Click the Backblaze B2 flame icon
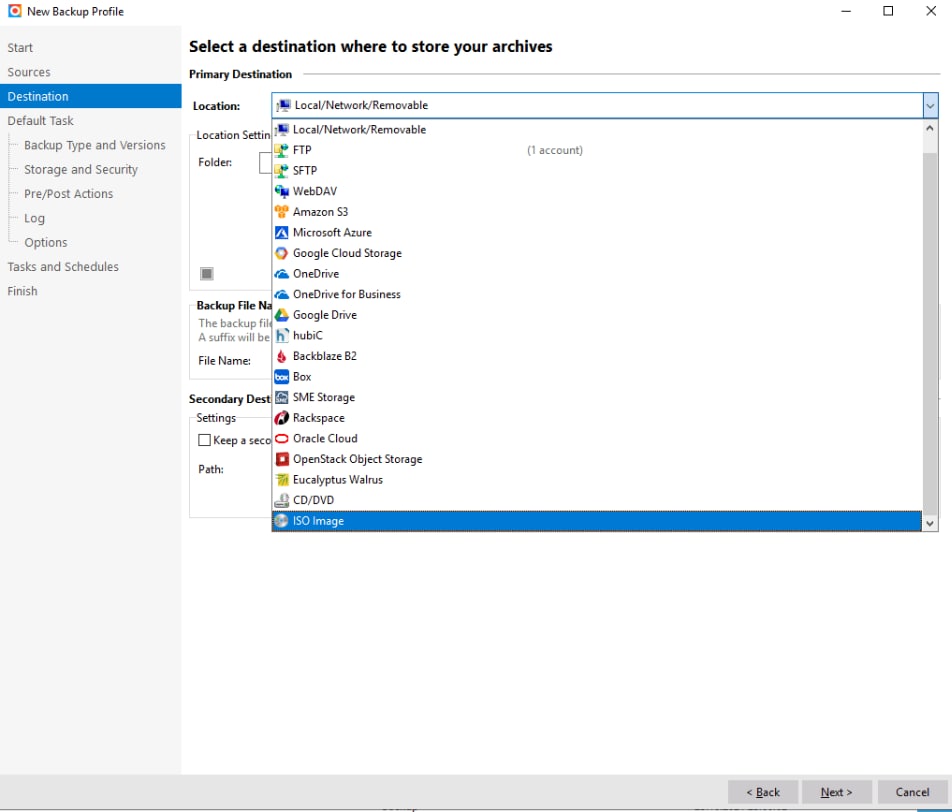Viewport: 952px width, 812px height. tap(282, 356)
